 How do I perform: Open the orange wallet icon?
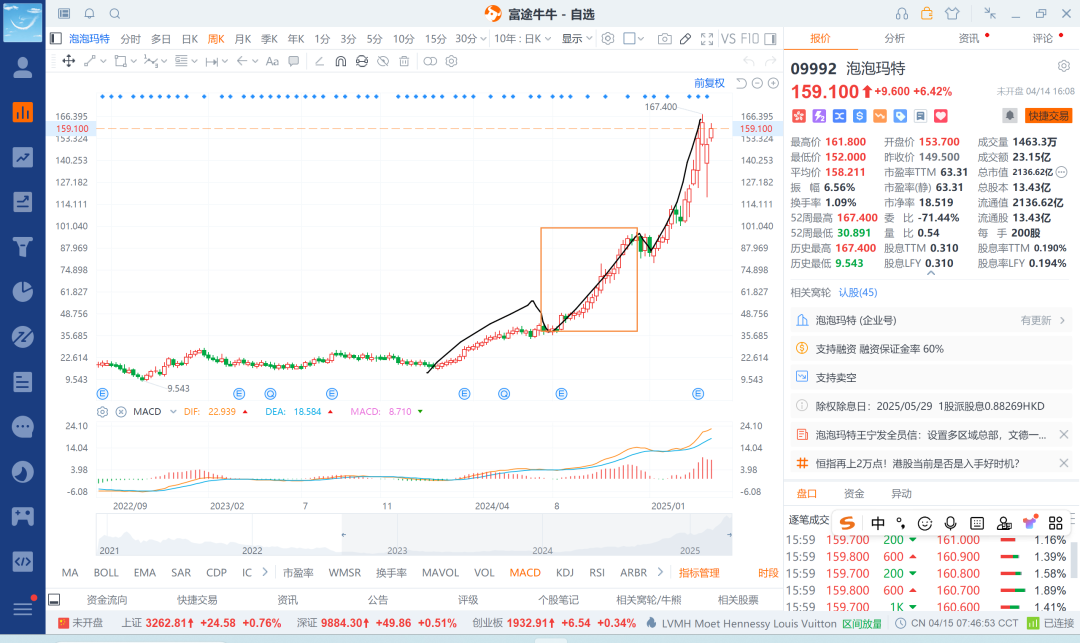[926, 14]
